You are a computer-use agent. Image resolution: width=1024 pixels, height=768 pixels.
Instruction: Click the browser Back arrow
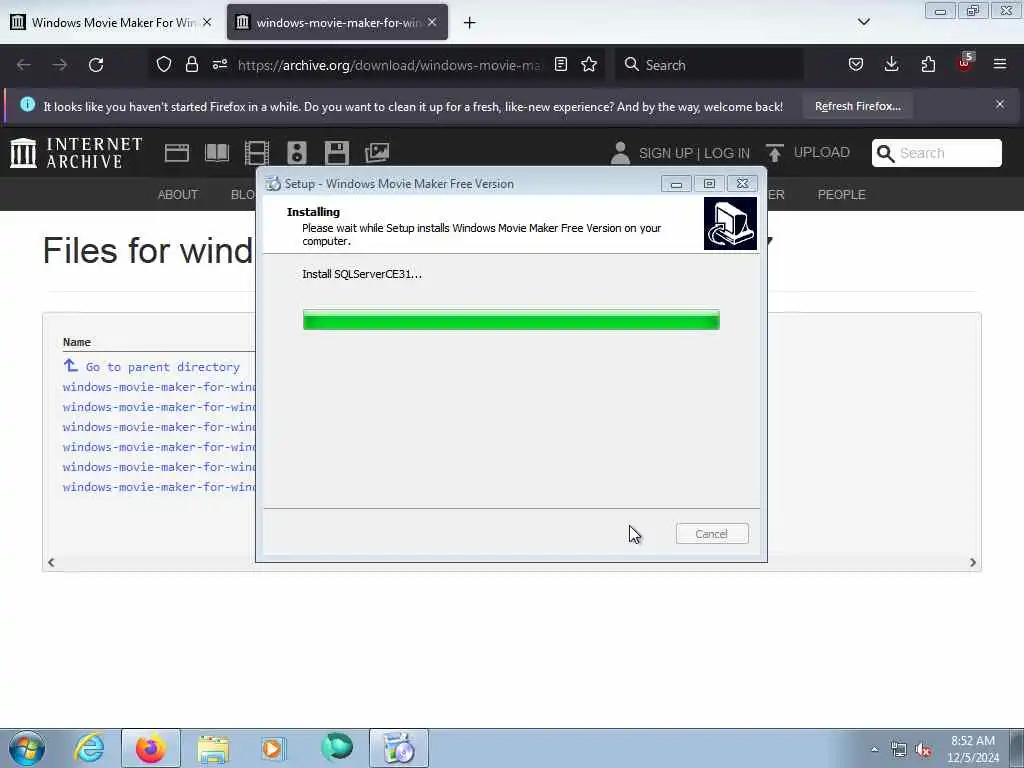point(24,65)
